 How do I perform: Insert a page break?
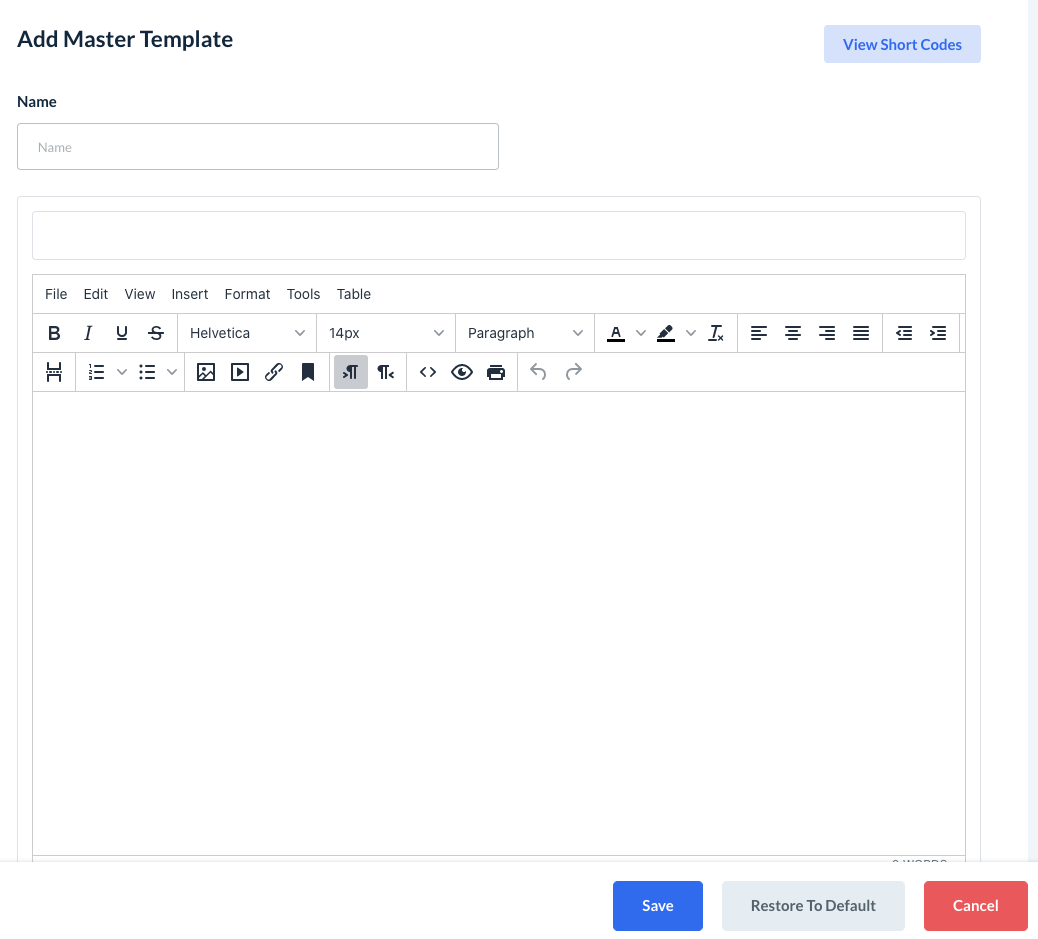click(54, 372)
